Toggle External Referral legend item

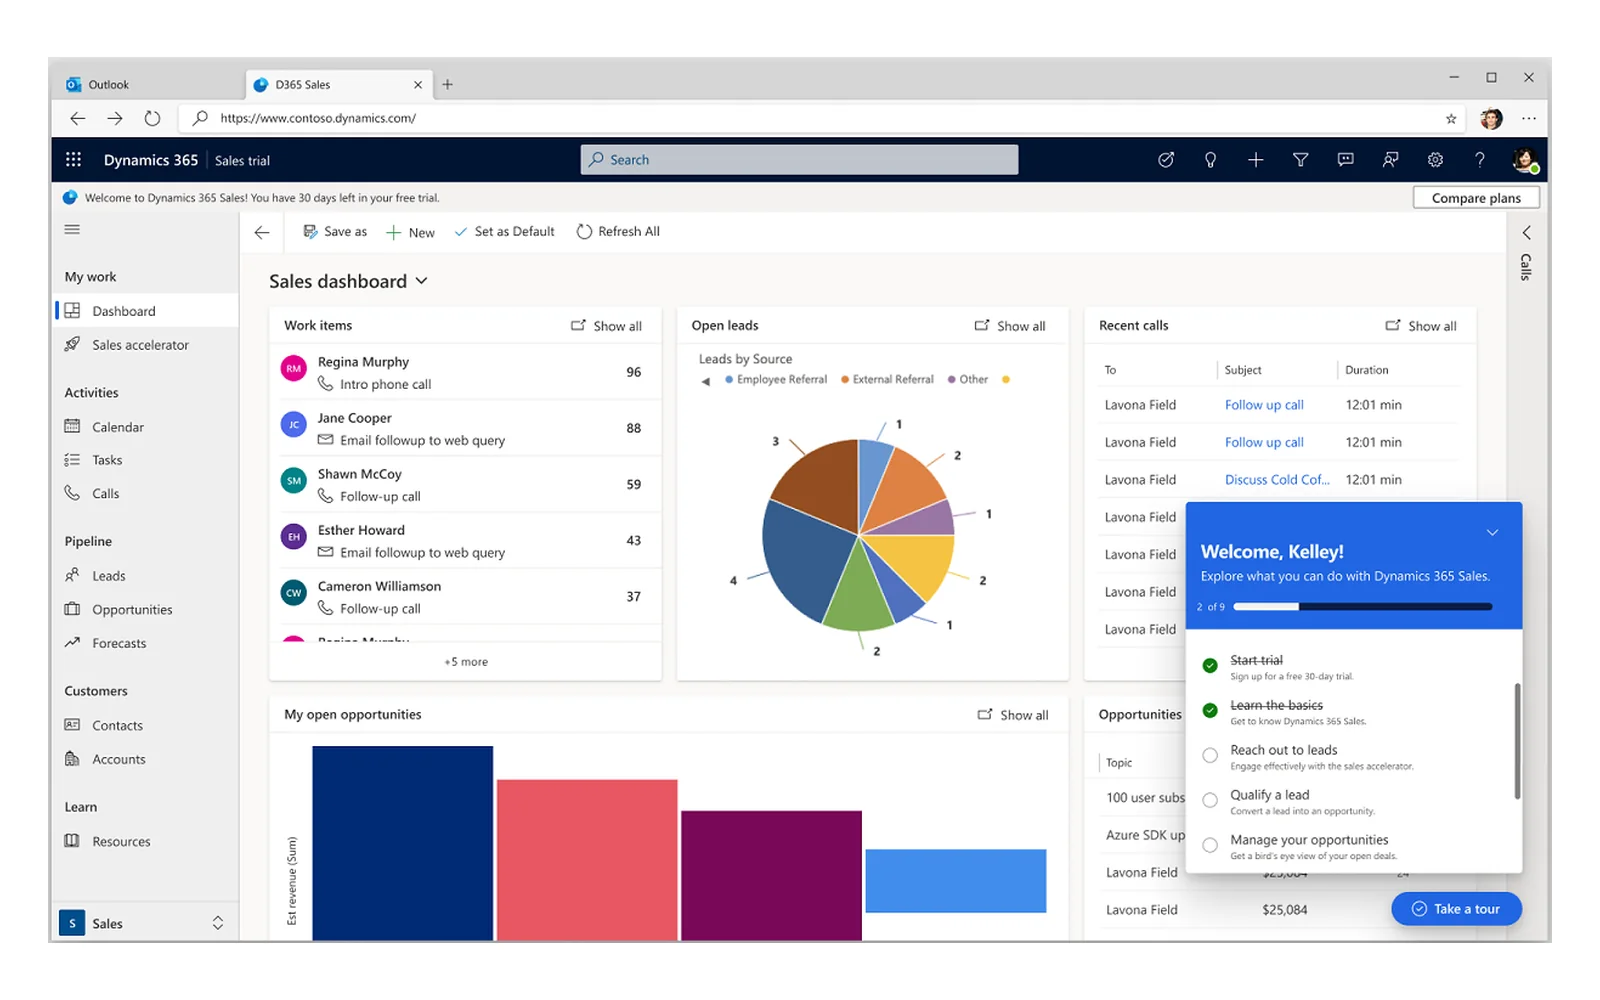887,380
